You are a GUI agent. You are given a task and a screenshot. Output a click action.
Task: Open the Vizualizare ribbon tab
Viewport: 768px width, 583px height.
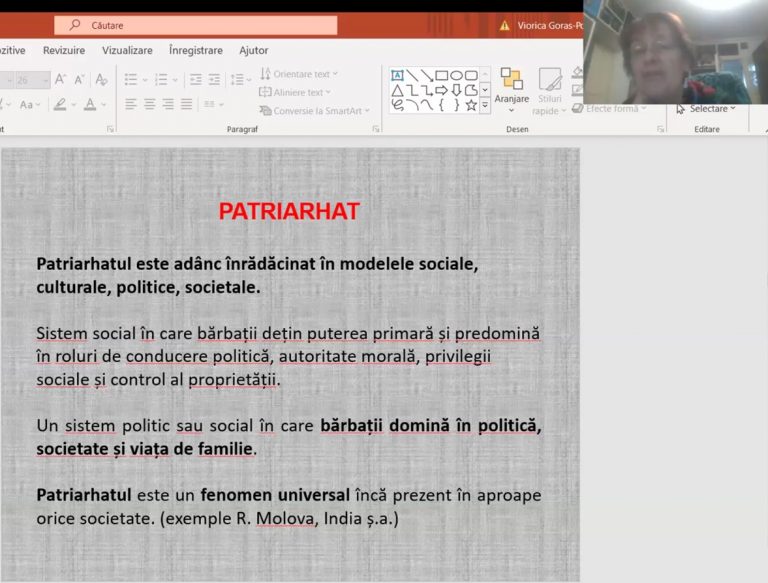click(x=127, y=50)
